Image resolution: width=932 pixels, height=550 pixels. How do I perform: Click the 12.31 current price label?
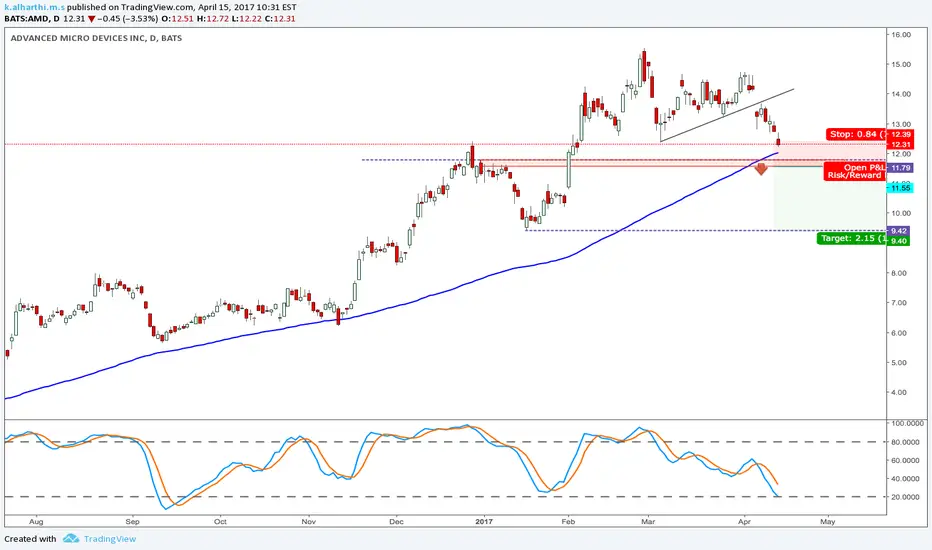tap(900, 144)
